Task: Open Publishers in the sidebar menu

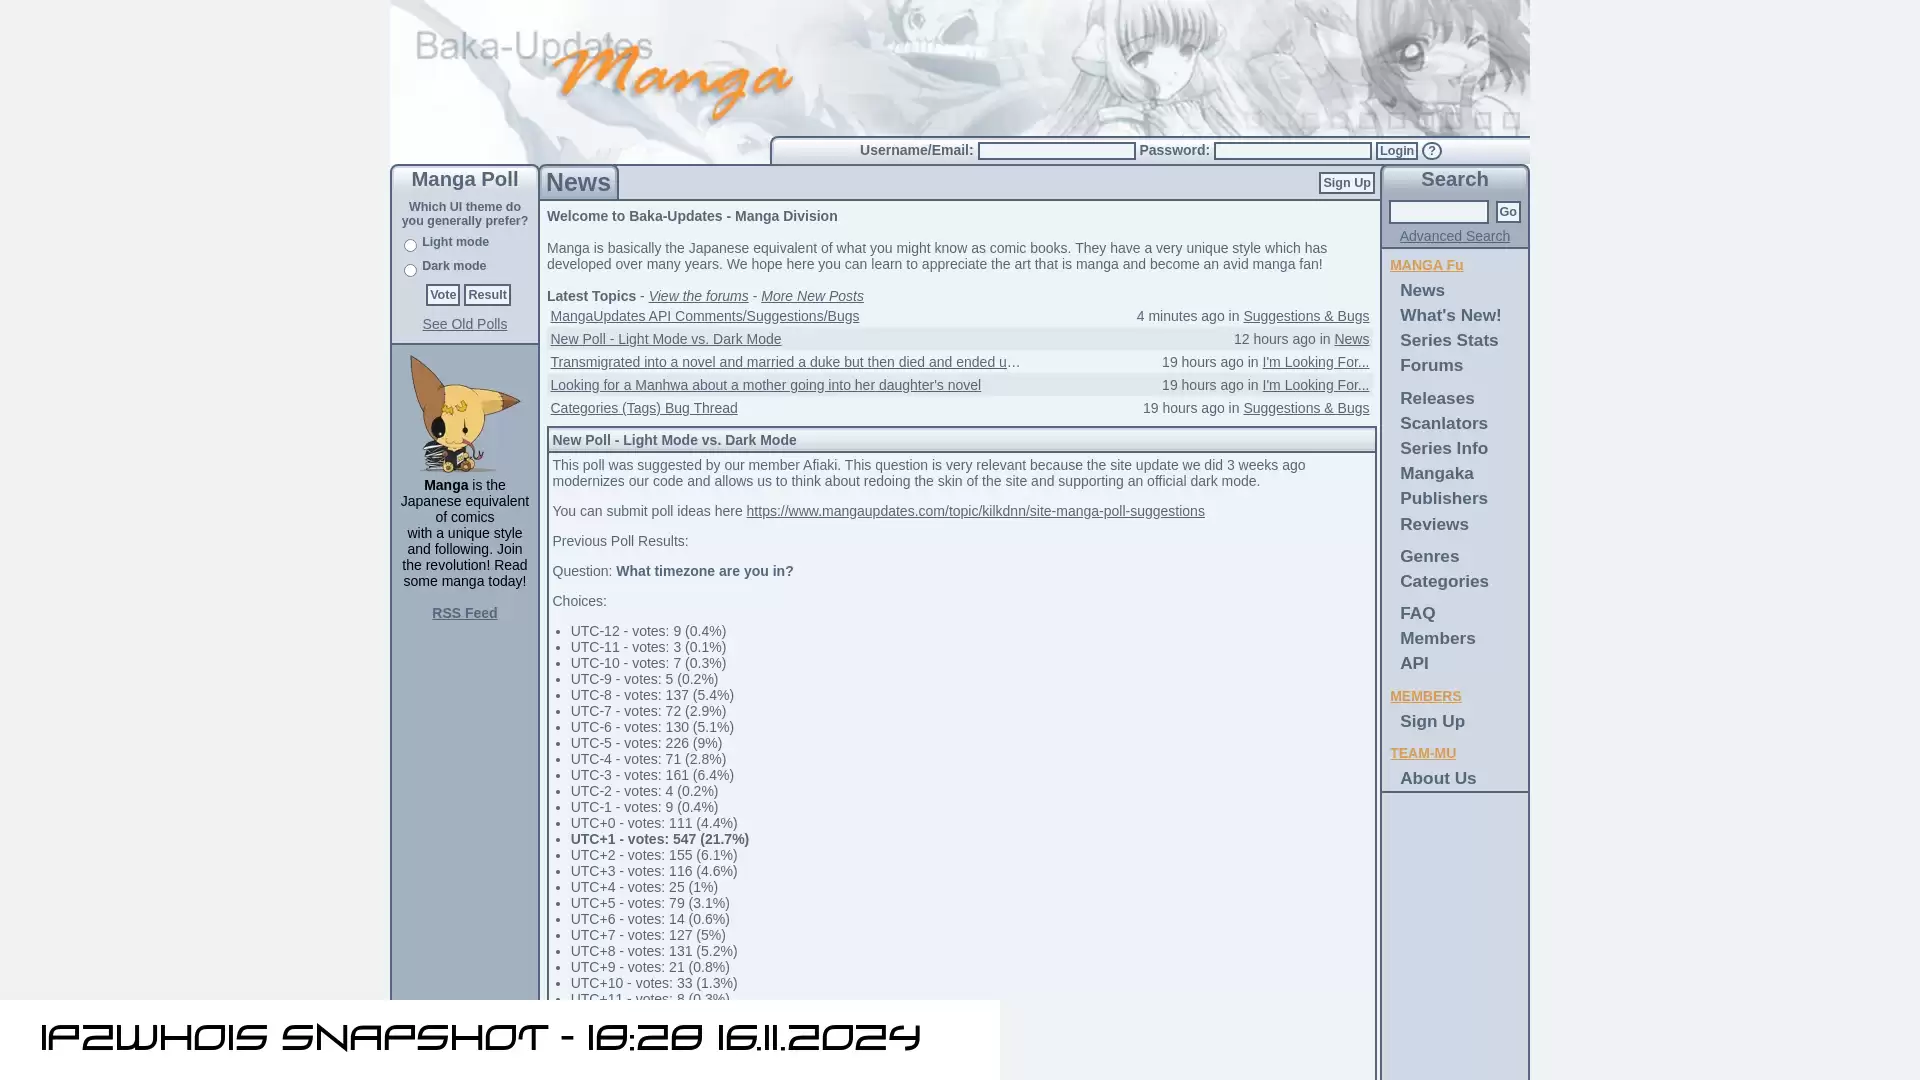Action: coord(1443,498)
